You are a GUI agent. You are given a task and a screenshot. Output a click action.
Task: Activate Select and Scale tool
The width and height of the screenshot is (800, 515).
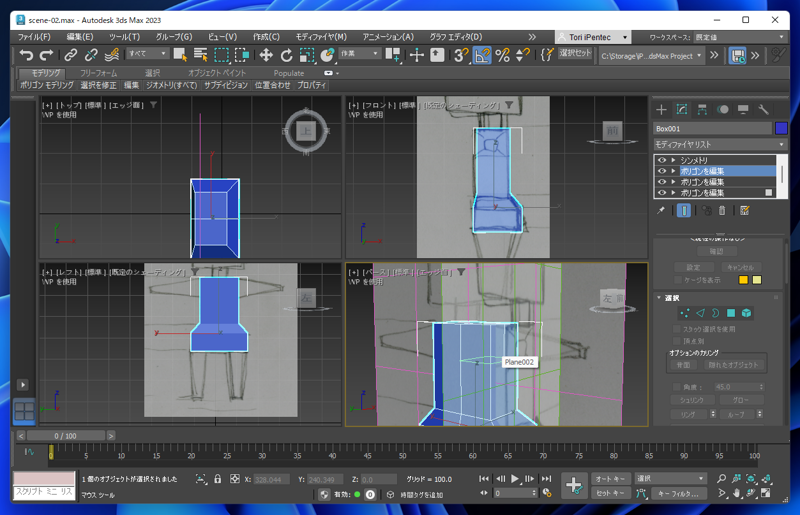point(307,55)
